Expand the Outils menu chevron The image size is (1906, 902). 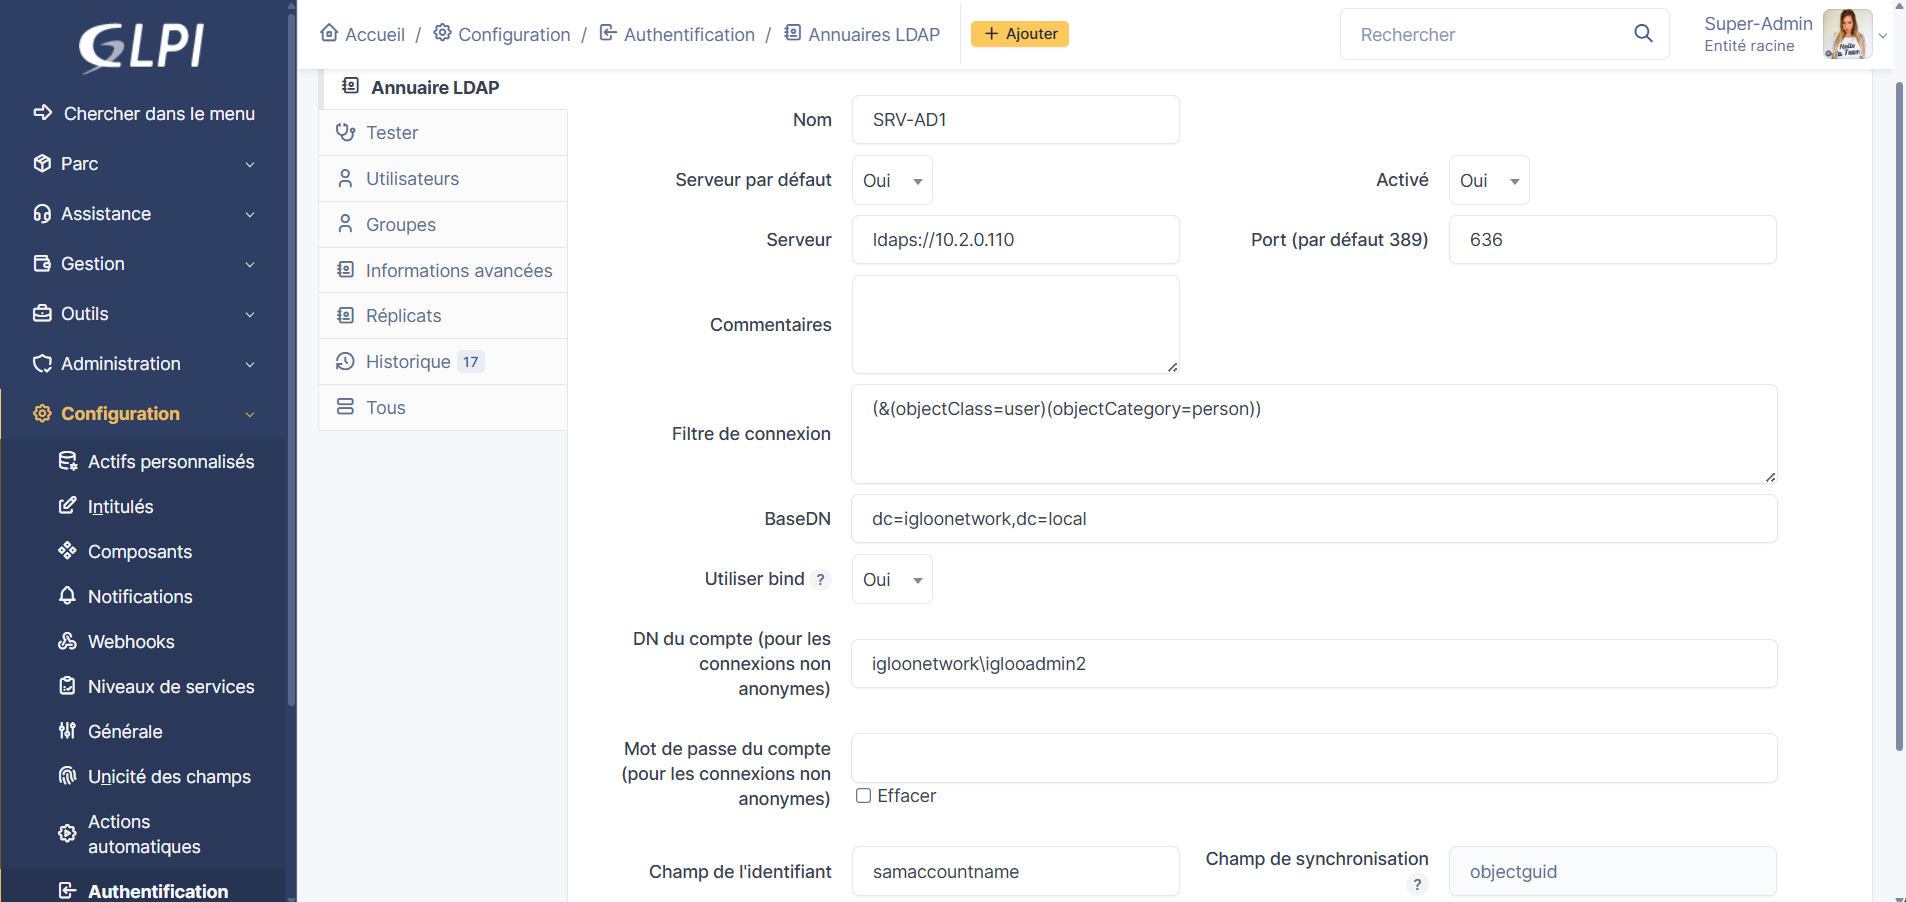(x=250, y=314)
